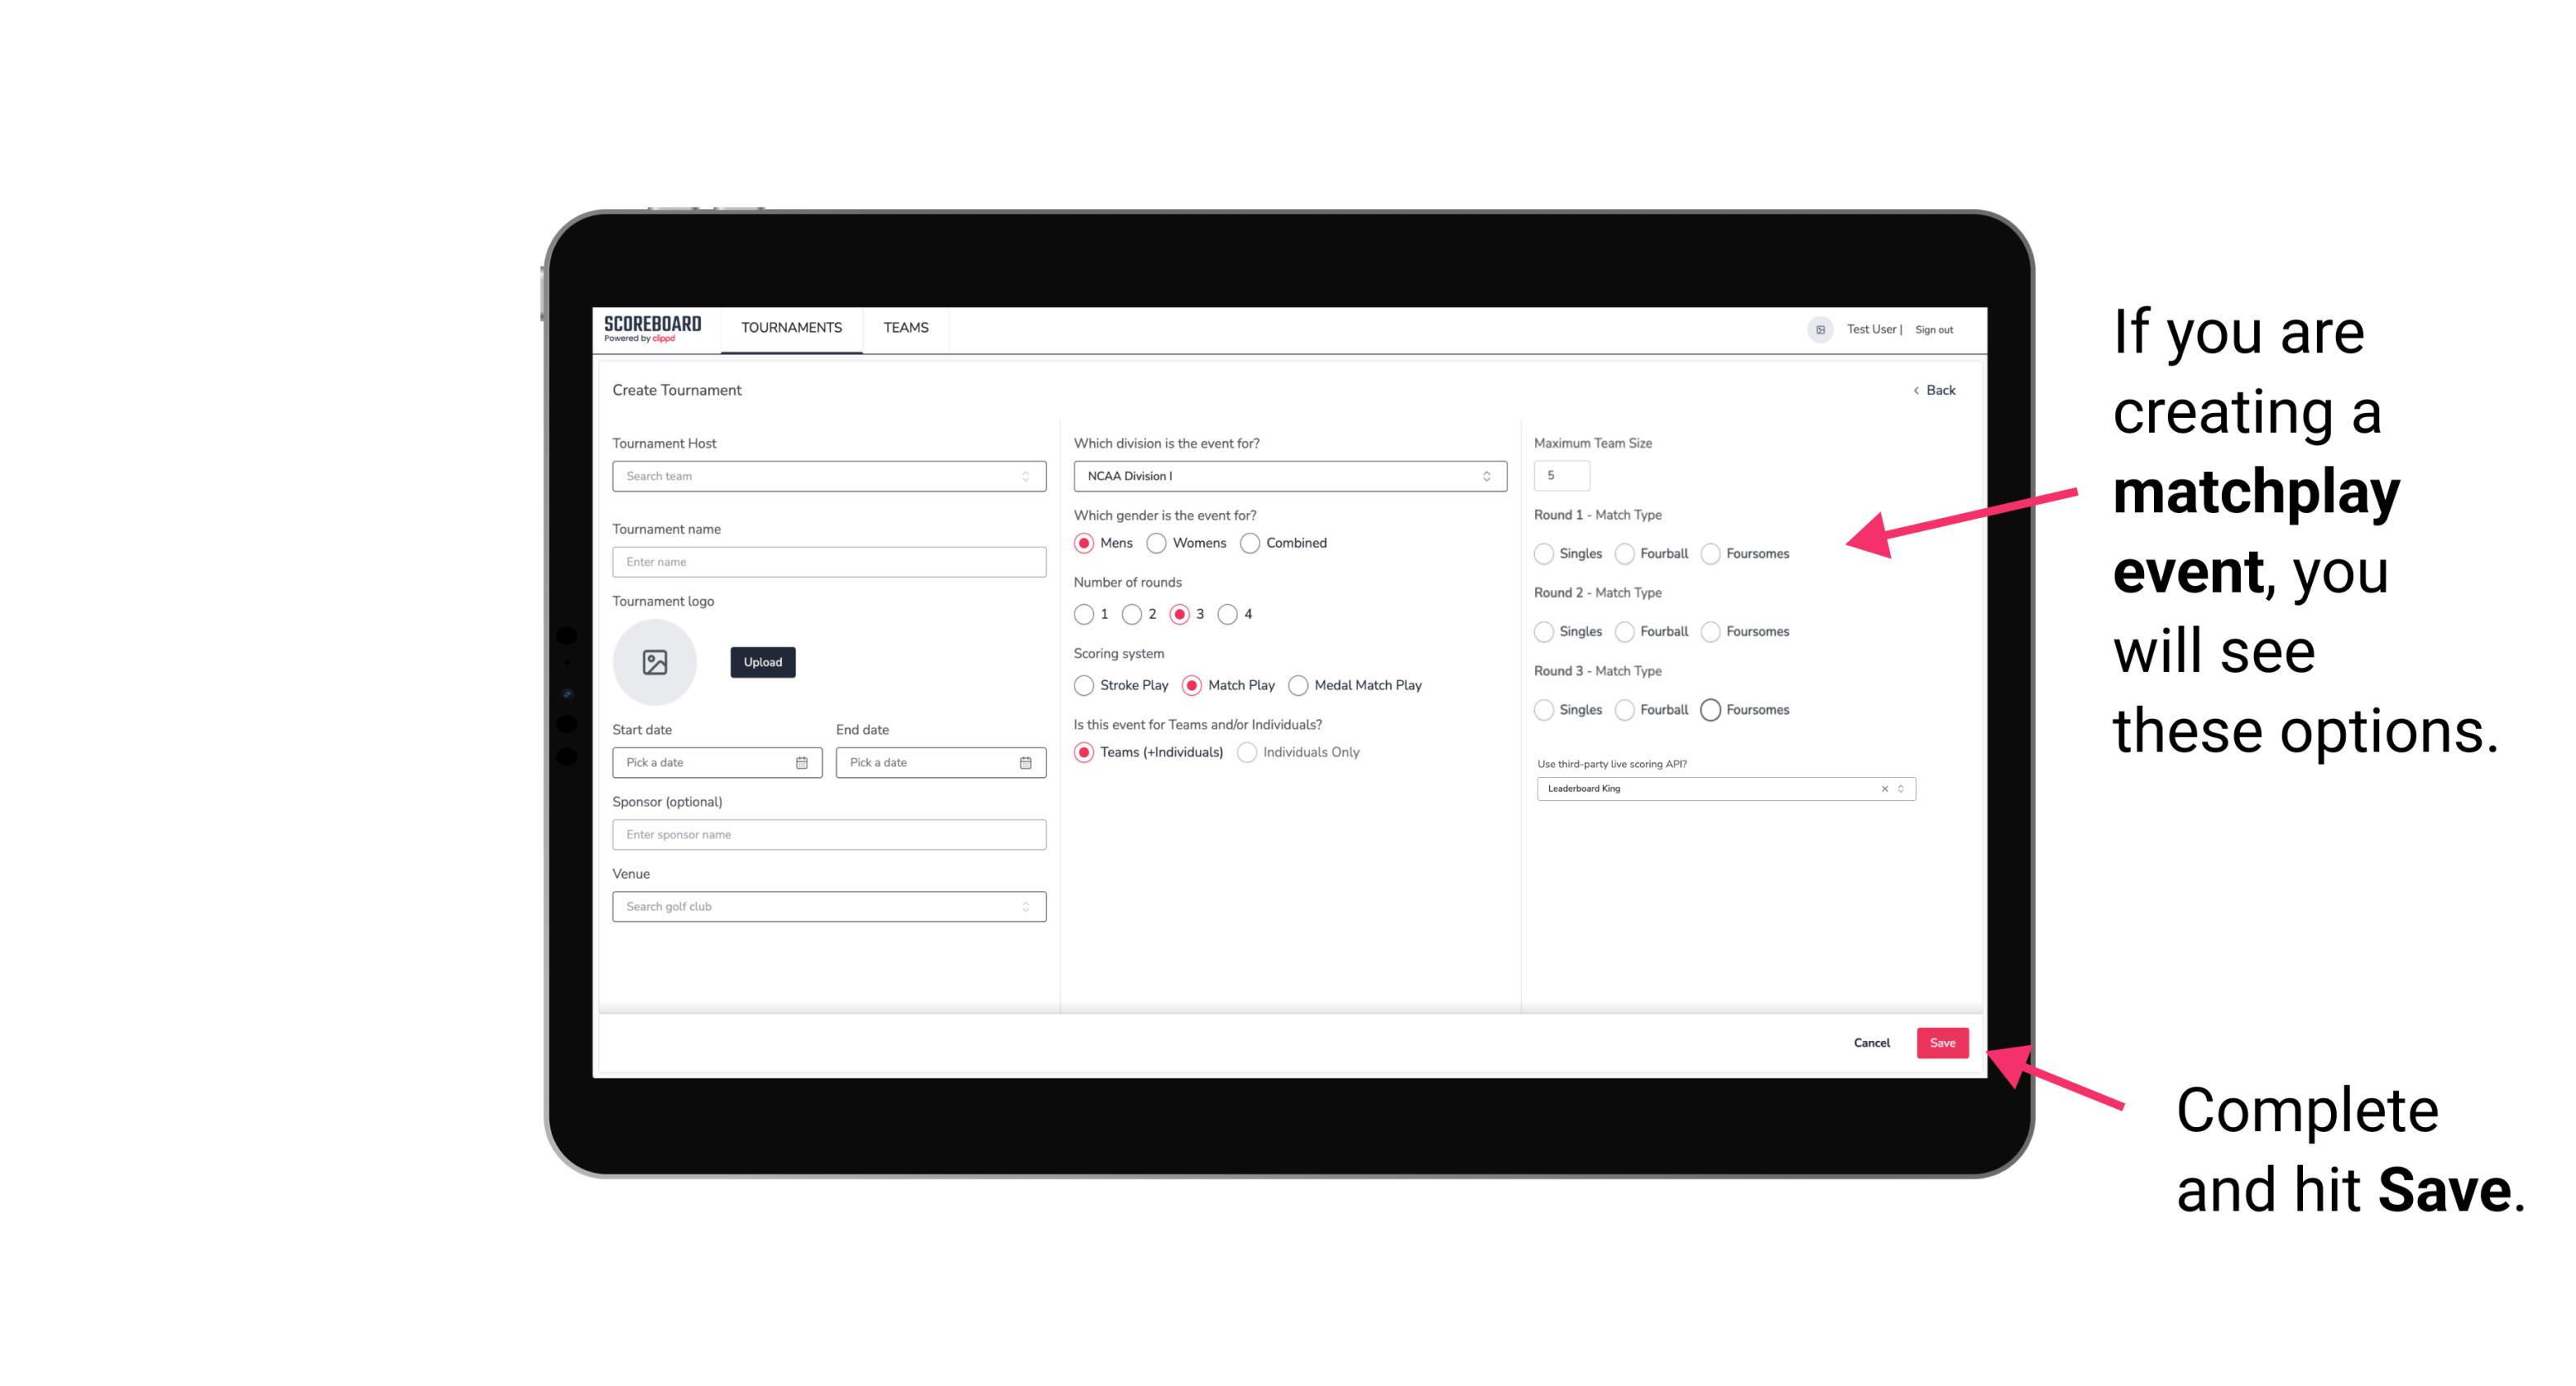Click the Test User account icon
2576x1386 pixels.
click(1815, 329)
